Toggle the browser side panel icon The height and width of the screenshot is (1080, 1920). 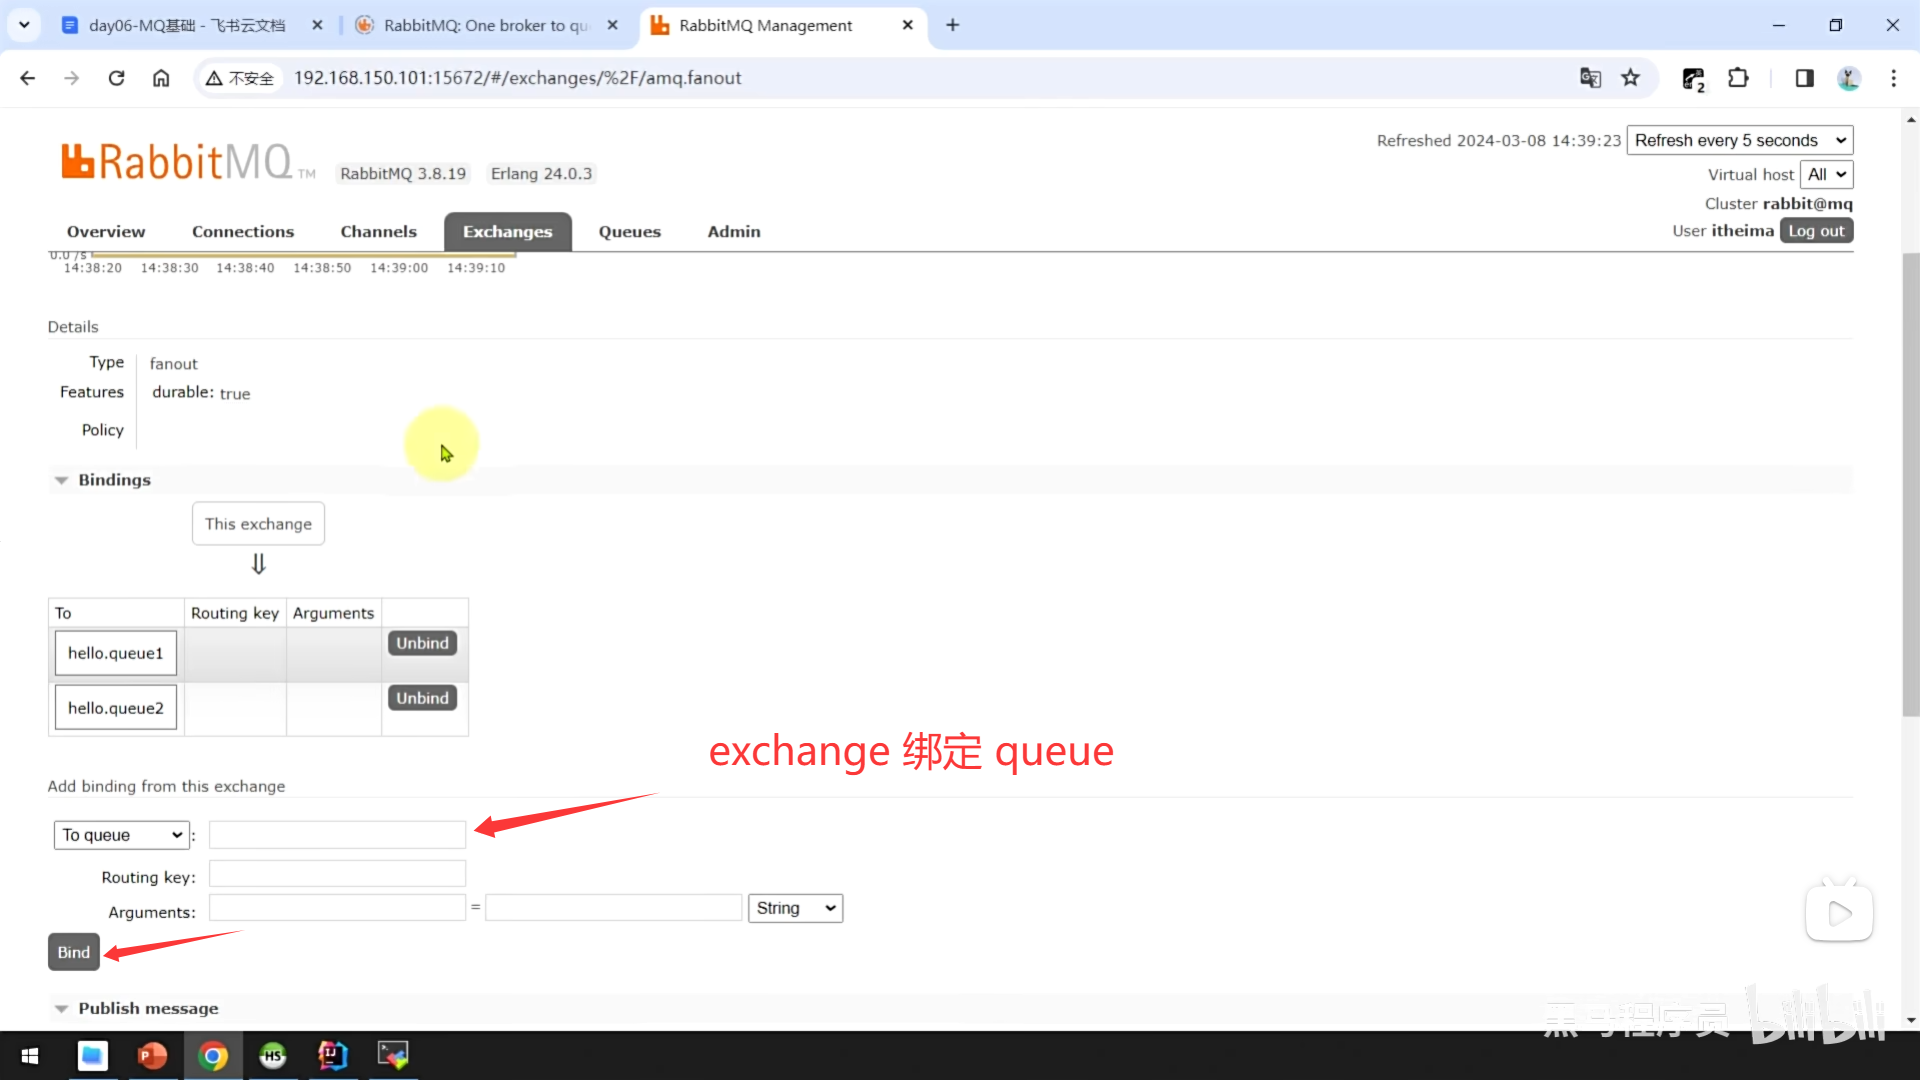tap(1804, 78)
